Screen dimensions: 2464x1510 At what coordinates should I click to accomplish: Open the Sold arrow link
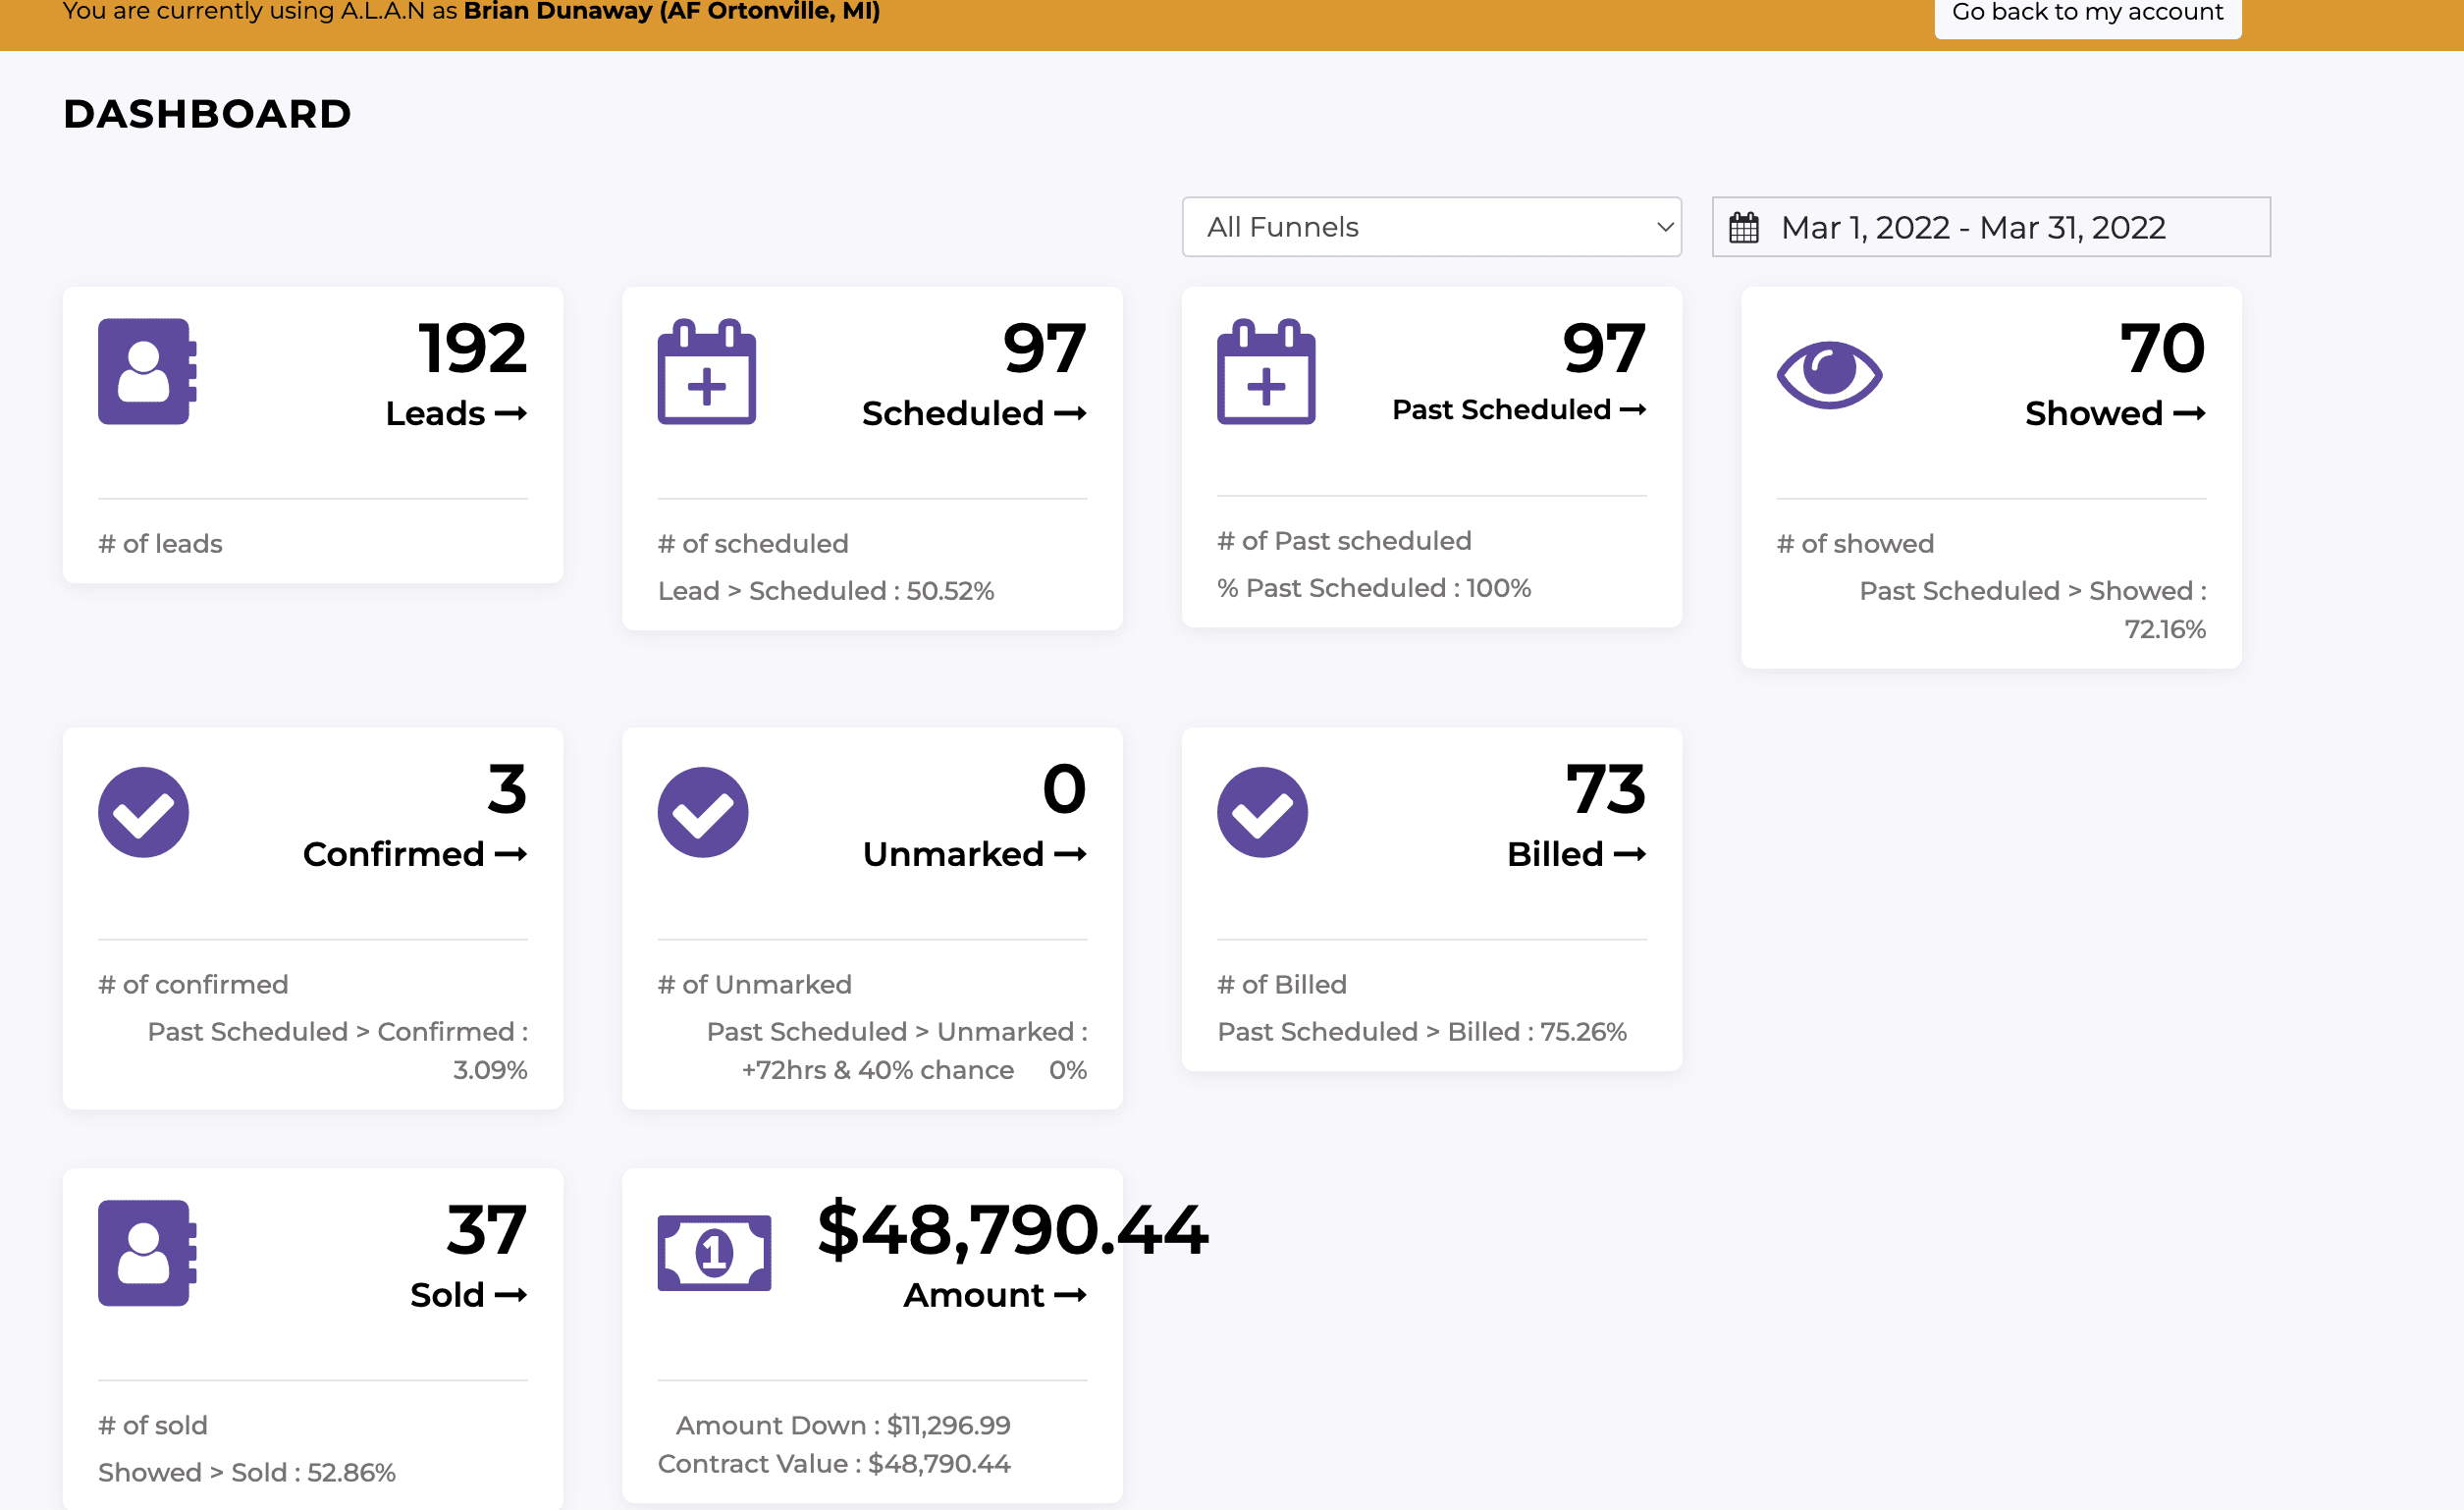468,1295
